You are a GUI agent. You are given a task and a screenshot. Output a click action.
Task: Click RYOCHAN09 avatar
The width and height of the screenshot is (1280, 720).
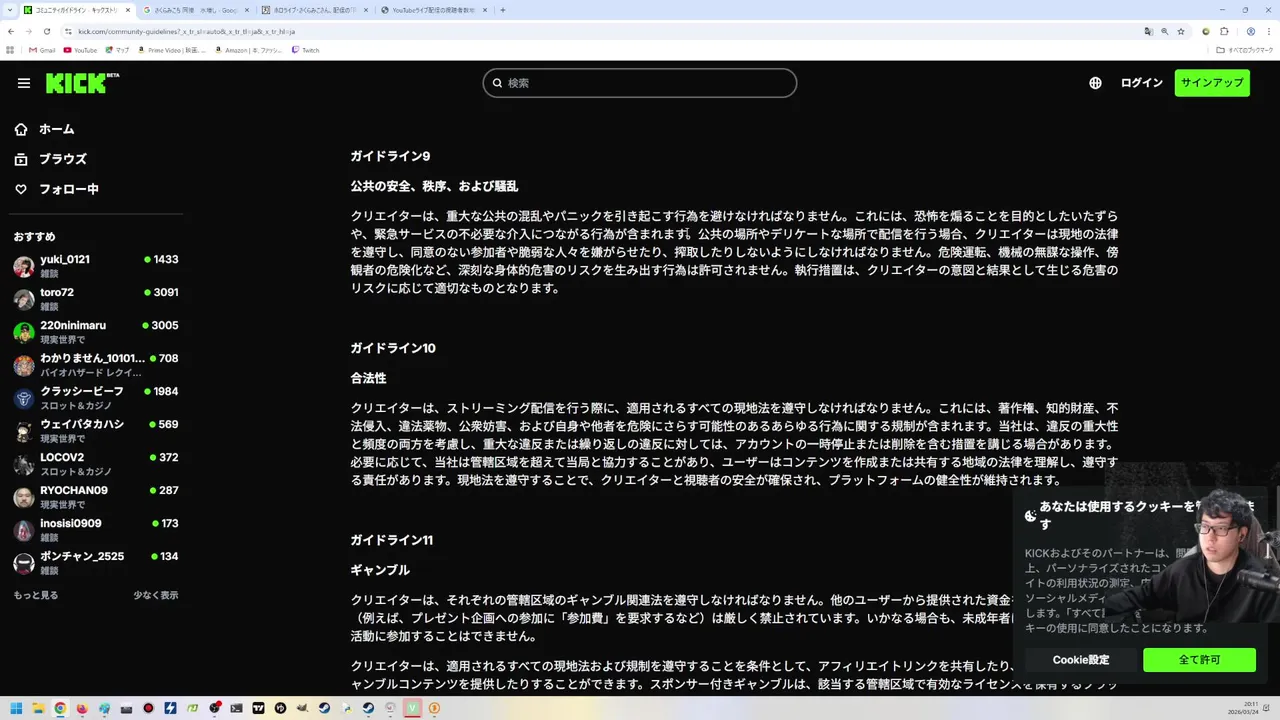coord(24,497)
